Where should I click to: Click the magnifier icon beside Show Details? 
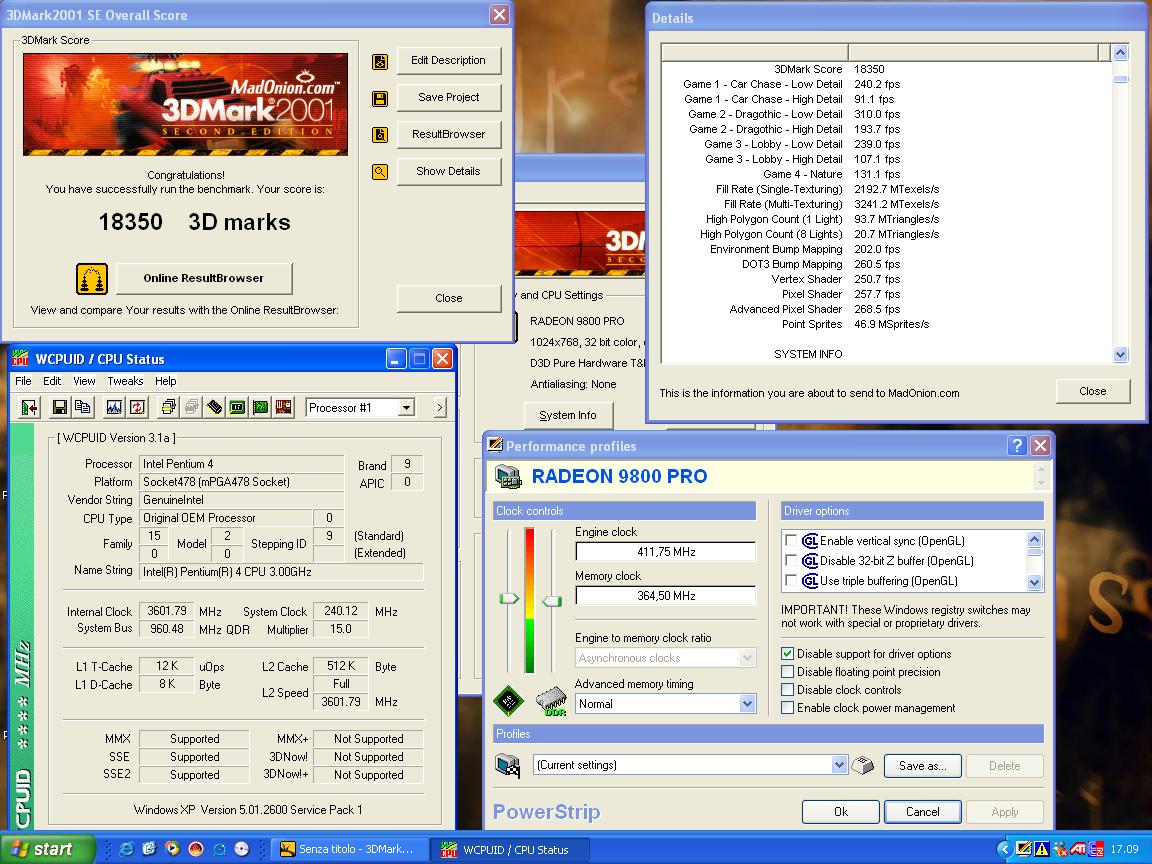[x=380, y=172]
